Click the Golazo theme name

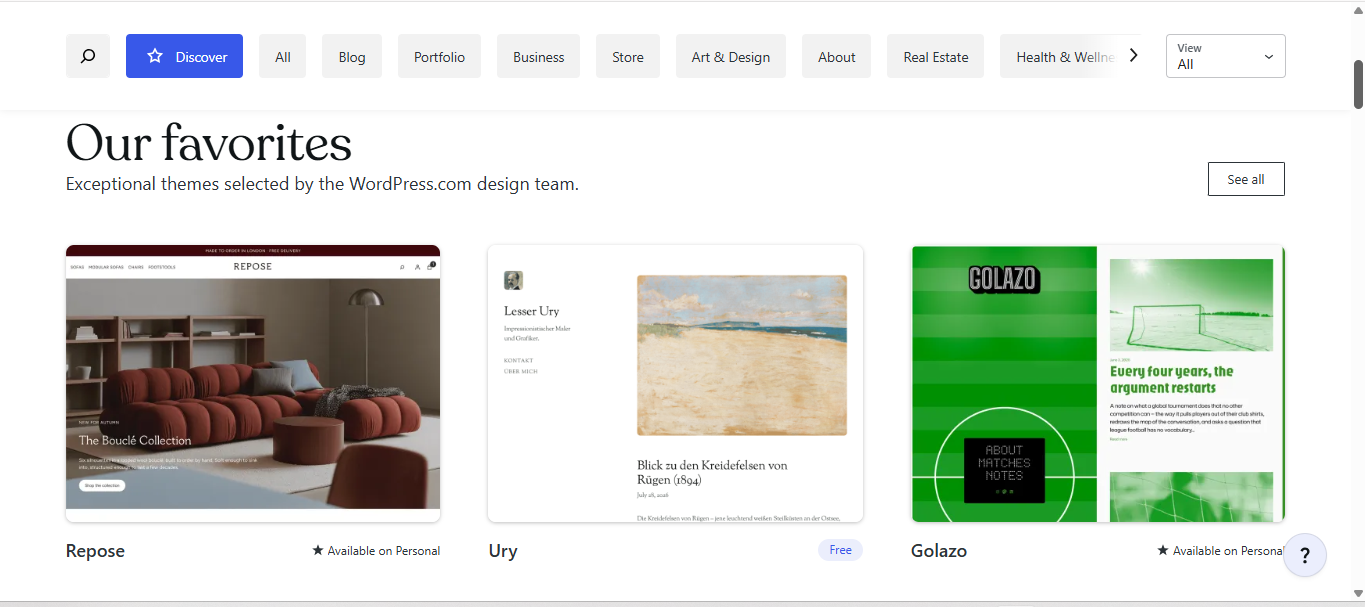939,551
